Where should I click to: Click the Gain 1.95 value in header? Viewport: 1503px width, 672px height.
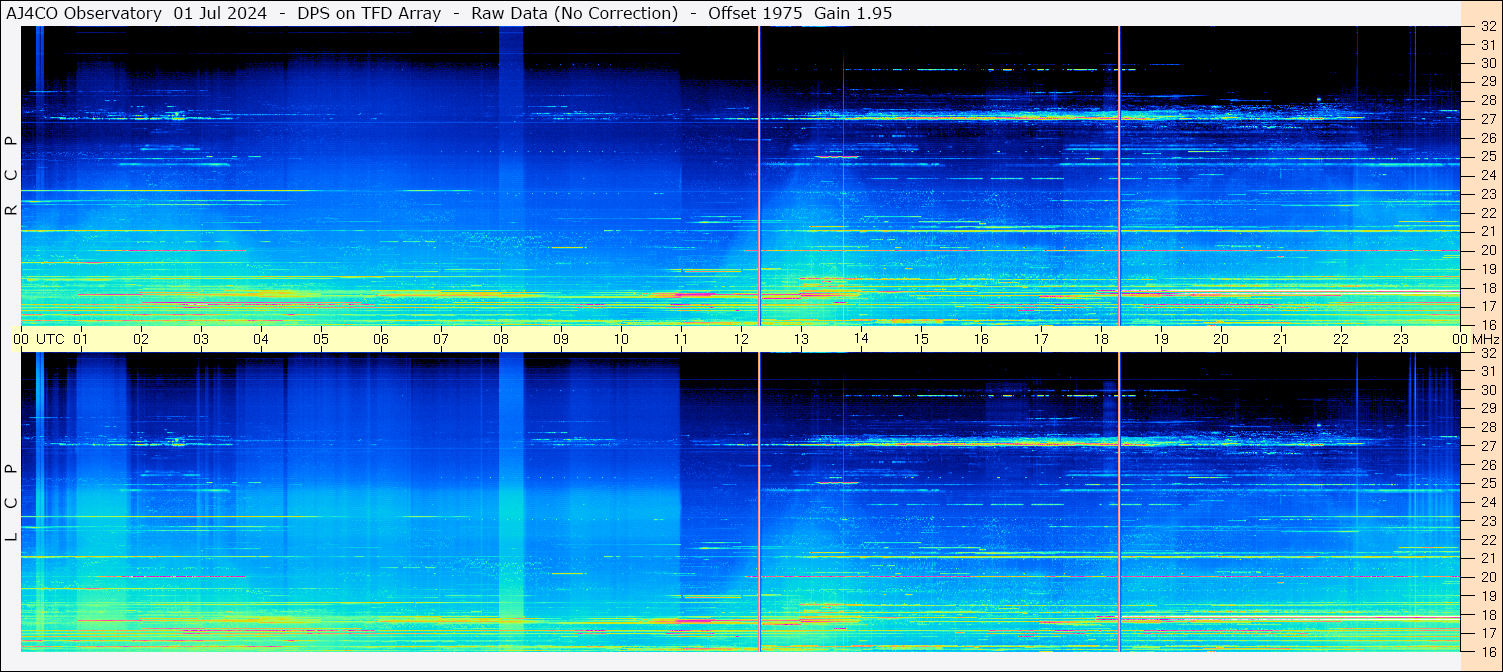[x=853, y=13]
